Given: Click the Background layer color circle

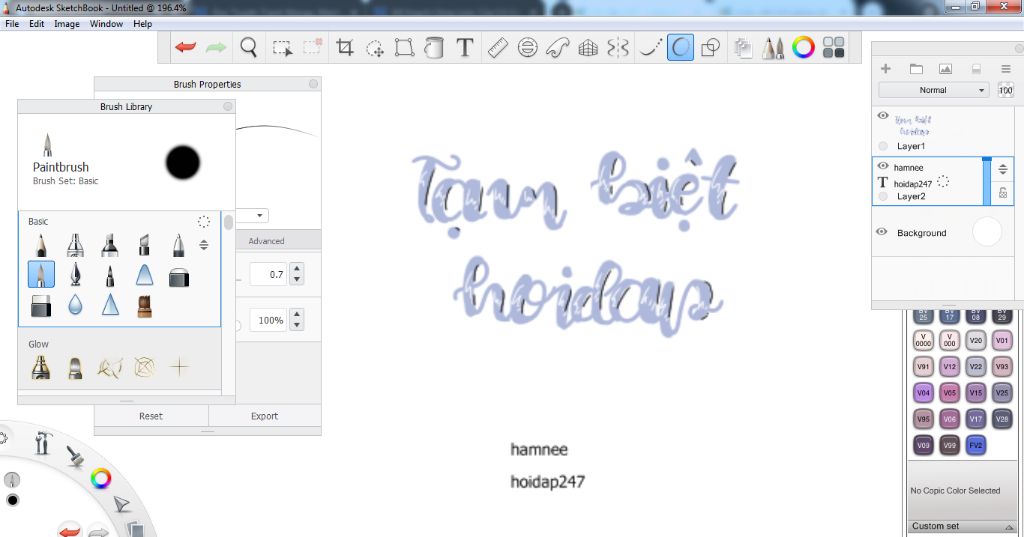Looking at the screenshot, I should click(986, 232).
